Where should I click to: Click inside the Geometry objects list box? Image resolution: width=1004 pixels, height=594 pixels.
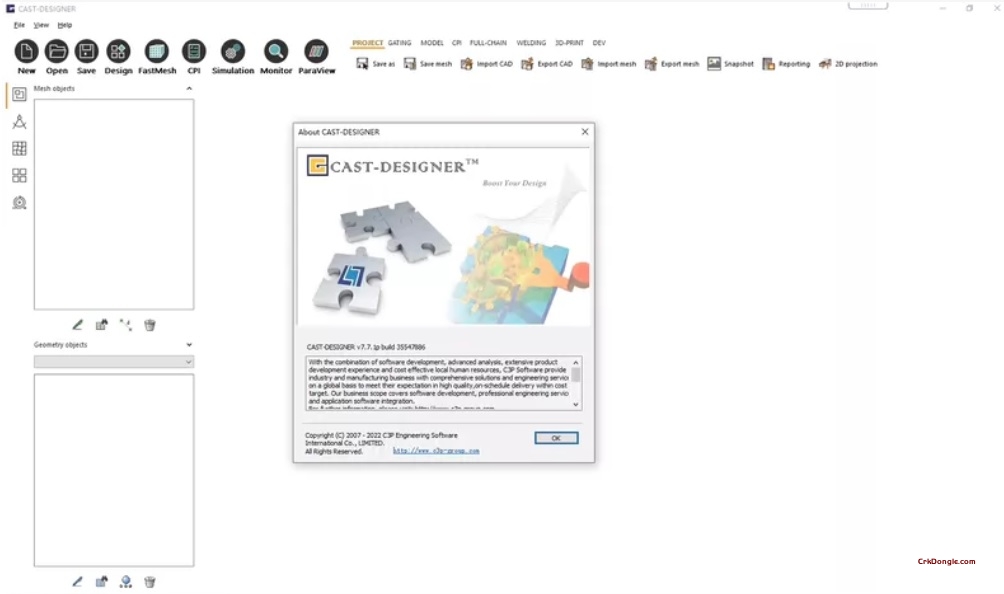pos(114,470)
